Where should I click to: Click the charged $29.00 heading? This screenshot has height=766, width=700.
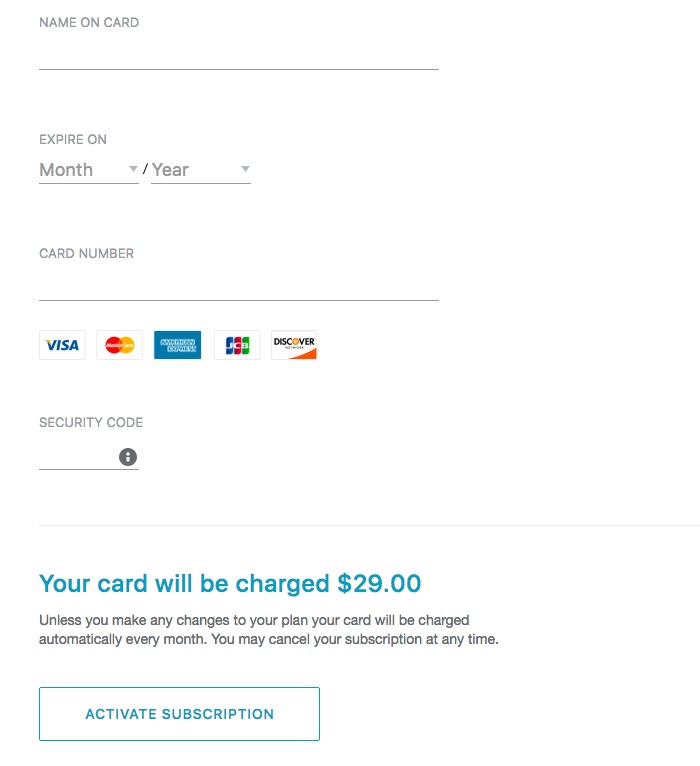(230, 584)
